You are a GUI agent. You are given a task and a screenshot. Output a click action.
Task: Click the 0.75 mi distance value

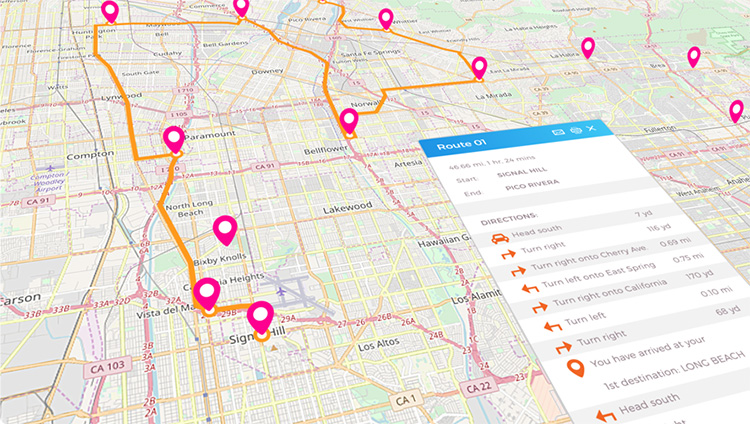(x=688, y=258)
